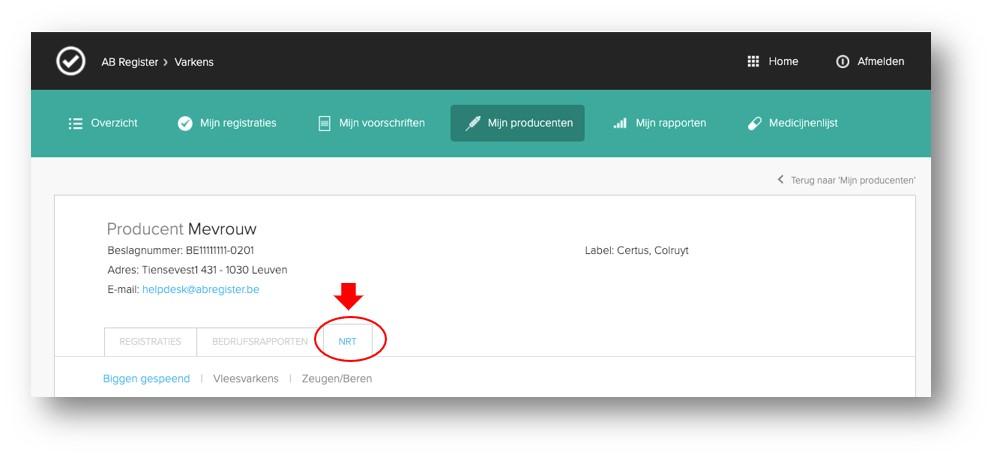The width and height of the screenshot is (993, 459).
Task: Open Mijn rapporten page
Action: point(659,123)
